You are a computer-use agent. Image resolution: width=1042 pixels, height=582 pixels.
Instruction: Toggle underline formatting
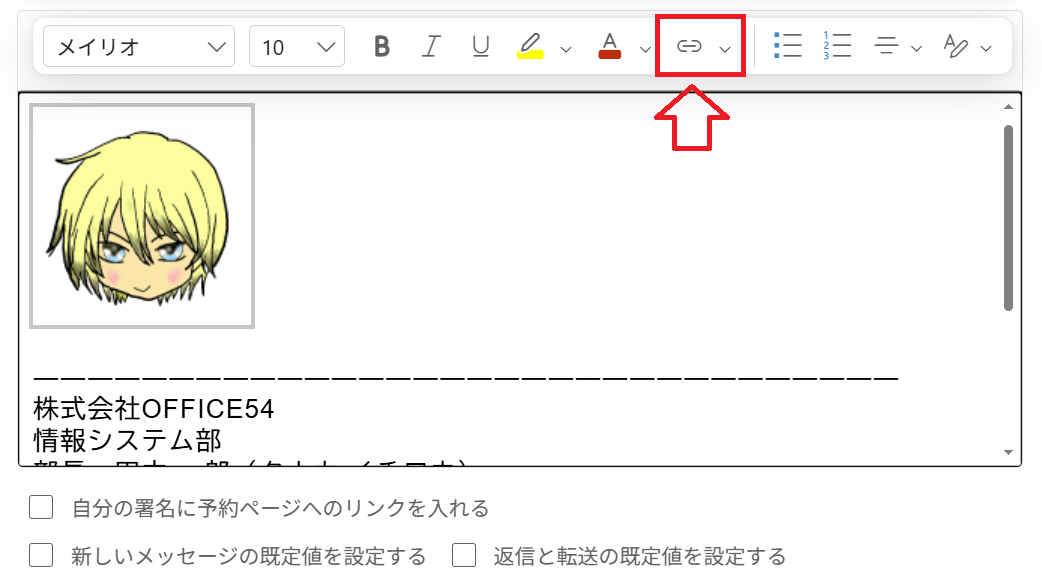[x=480, y=47]
